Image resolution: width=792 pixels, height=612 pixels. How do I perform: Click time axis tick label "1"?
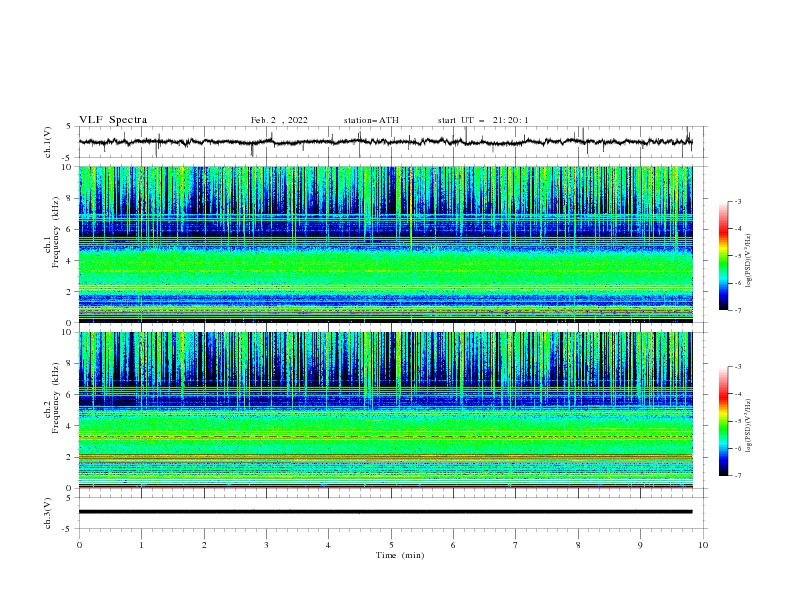141,545
